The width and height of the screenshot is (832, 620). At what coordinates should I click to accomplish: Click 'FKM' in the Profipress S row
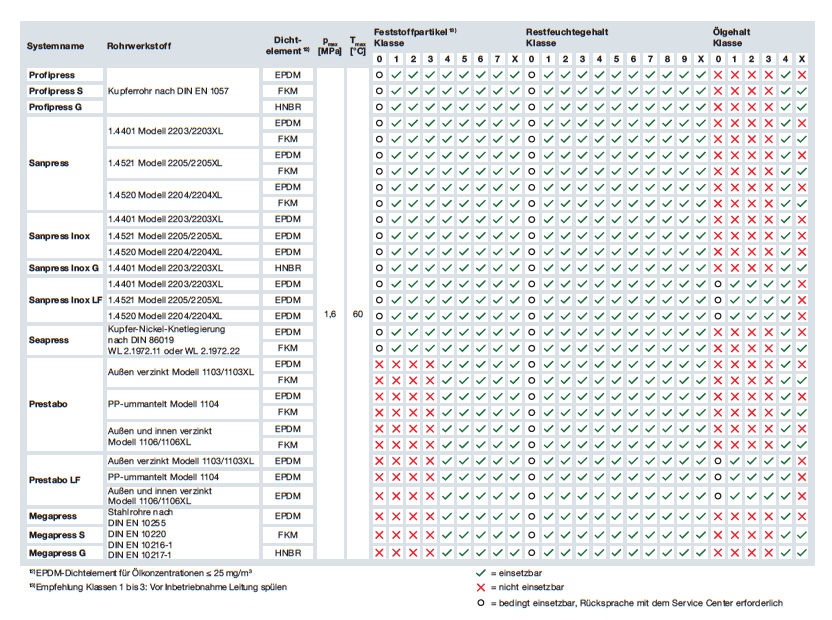(288, 91)
